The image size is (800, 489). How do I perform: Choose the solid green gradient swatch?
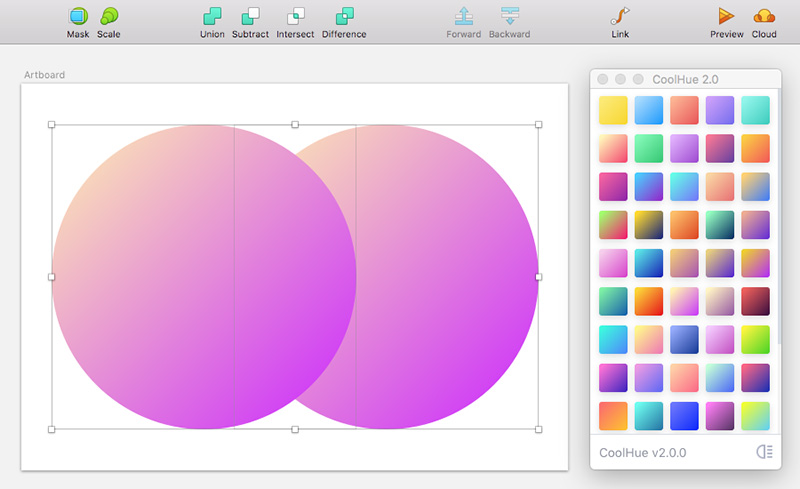click(x=648, y=149)
